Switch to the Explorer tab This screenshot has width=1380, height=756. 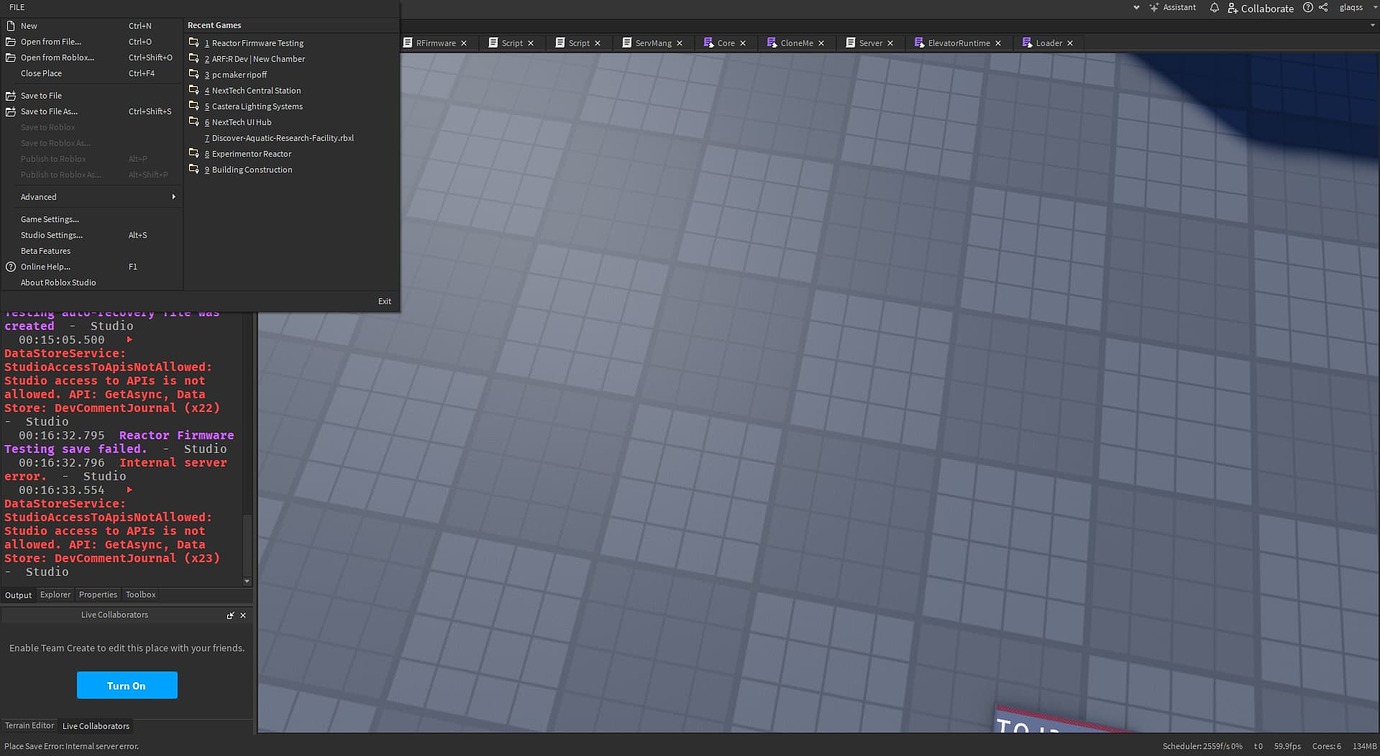coord(55,595)
